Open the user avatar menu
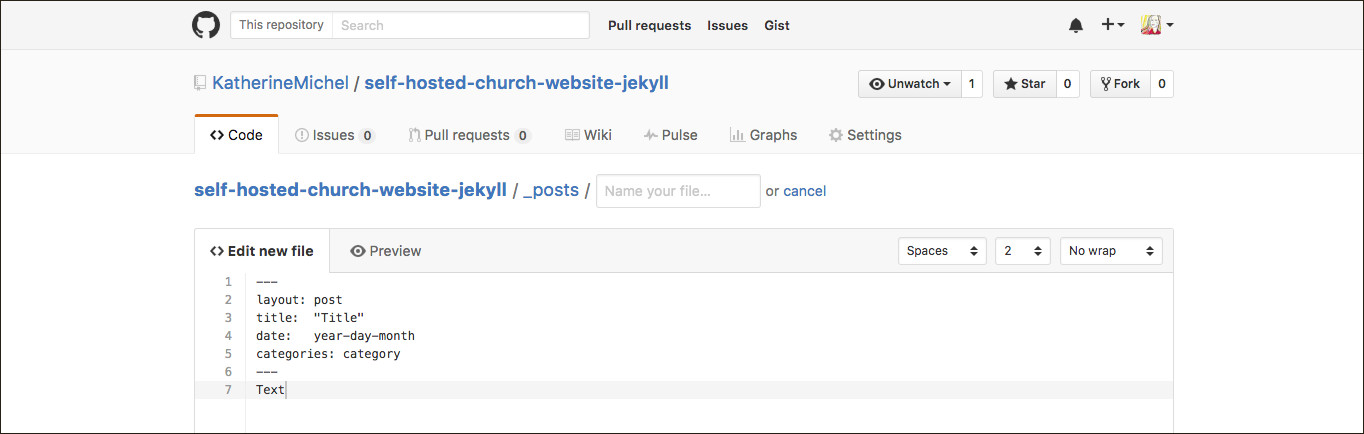Viewport: 1364px width, 434px height. (1157, 25)
